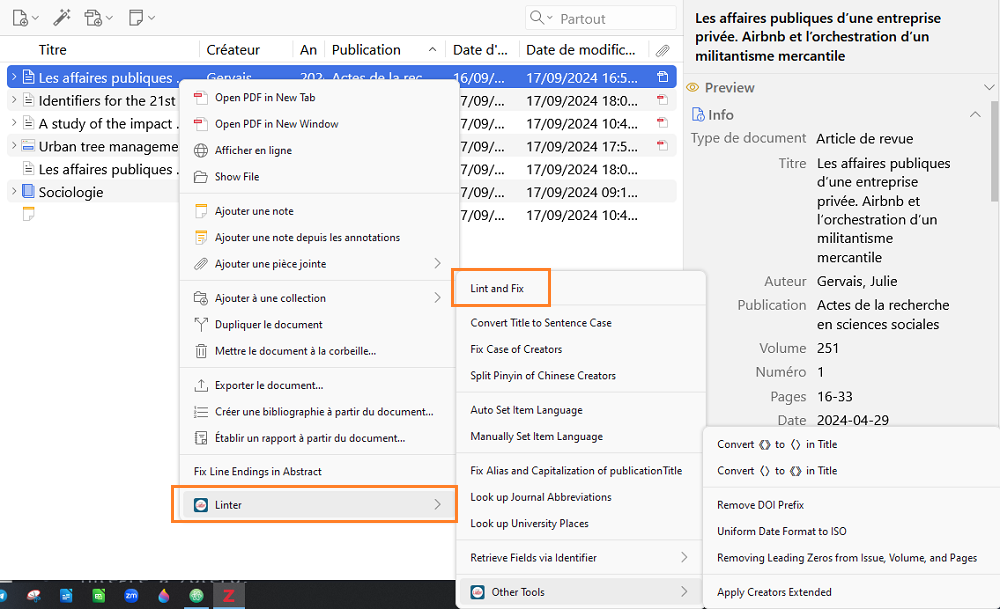Choose Créer une bibliographie à partir du document

pyautogui.click(x=324, y=412)
